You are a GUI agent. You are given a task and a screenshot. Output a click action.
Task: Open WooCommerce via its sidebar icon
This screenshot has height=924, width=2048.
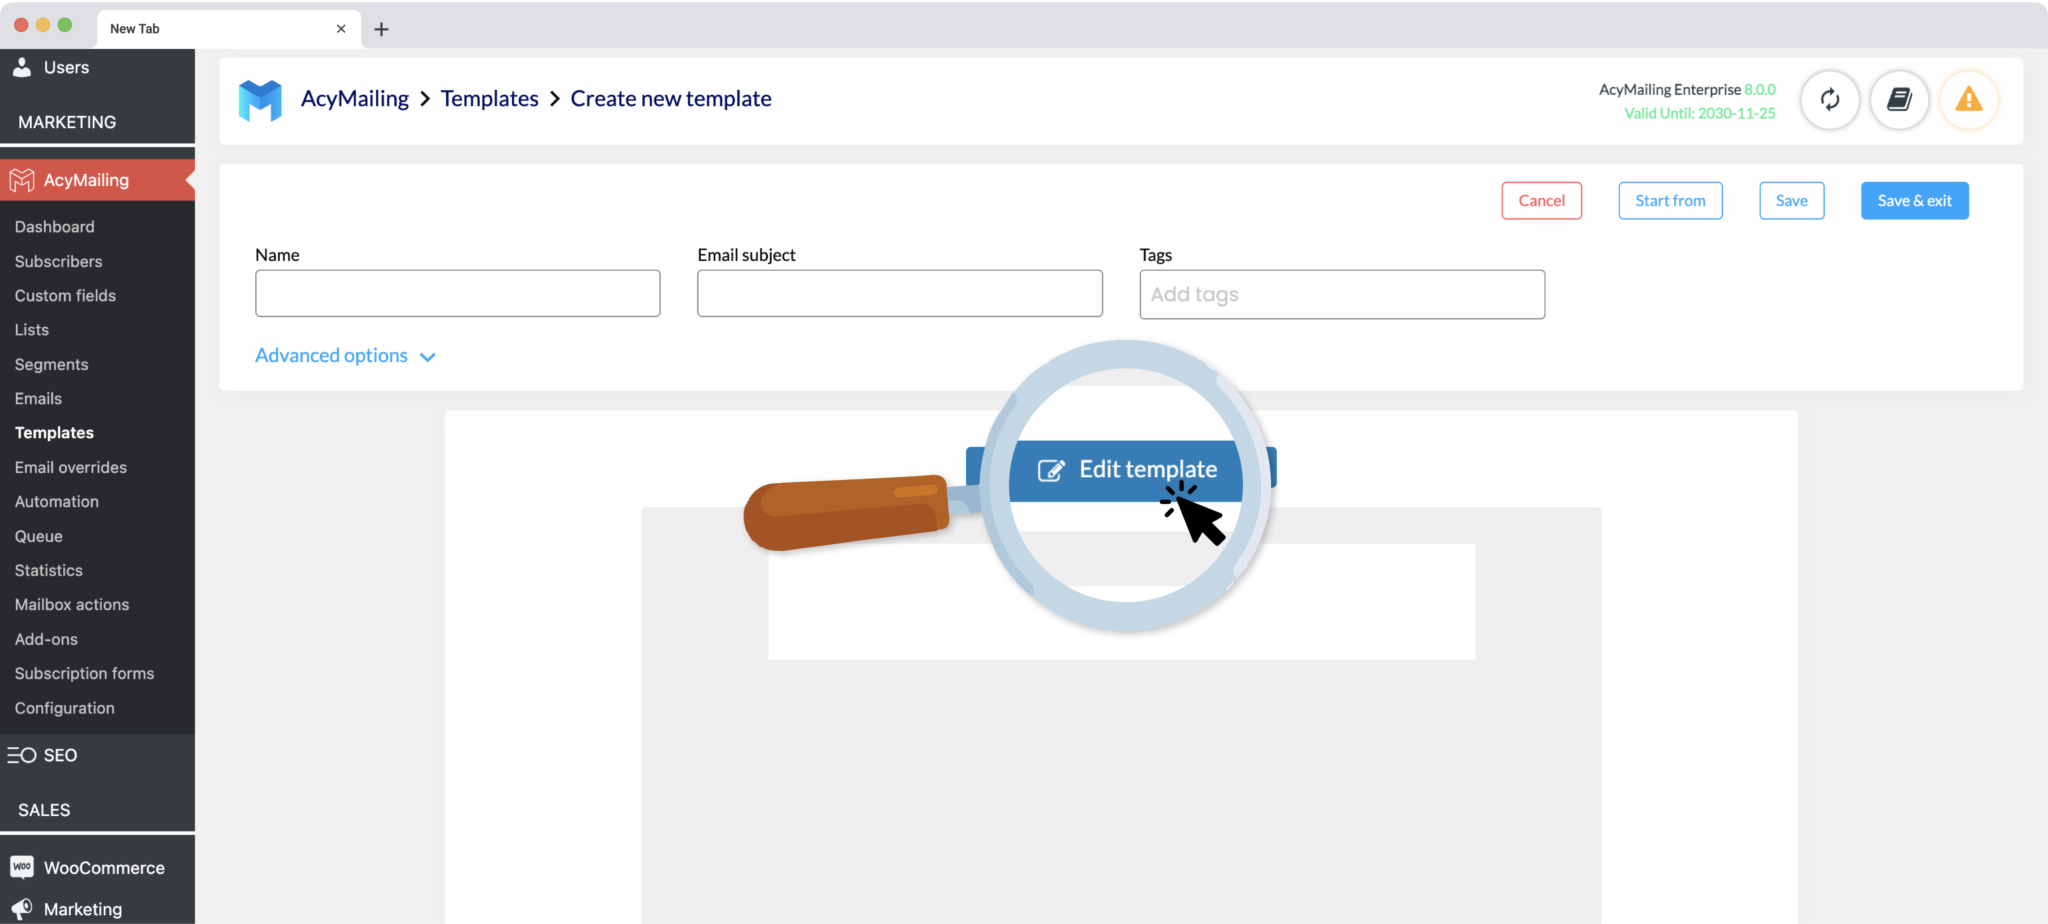[x=22, y=867]
